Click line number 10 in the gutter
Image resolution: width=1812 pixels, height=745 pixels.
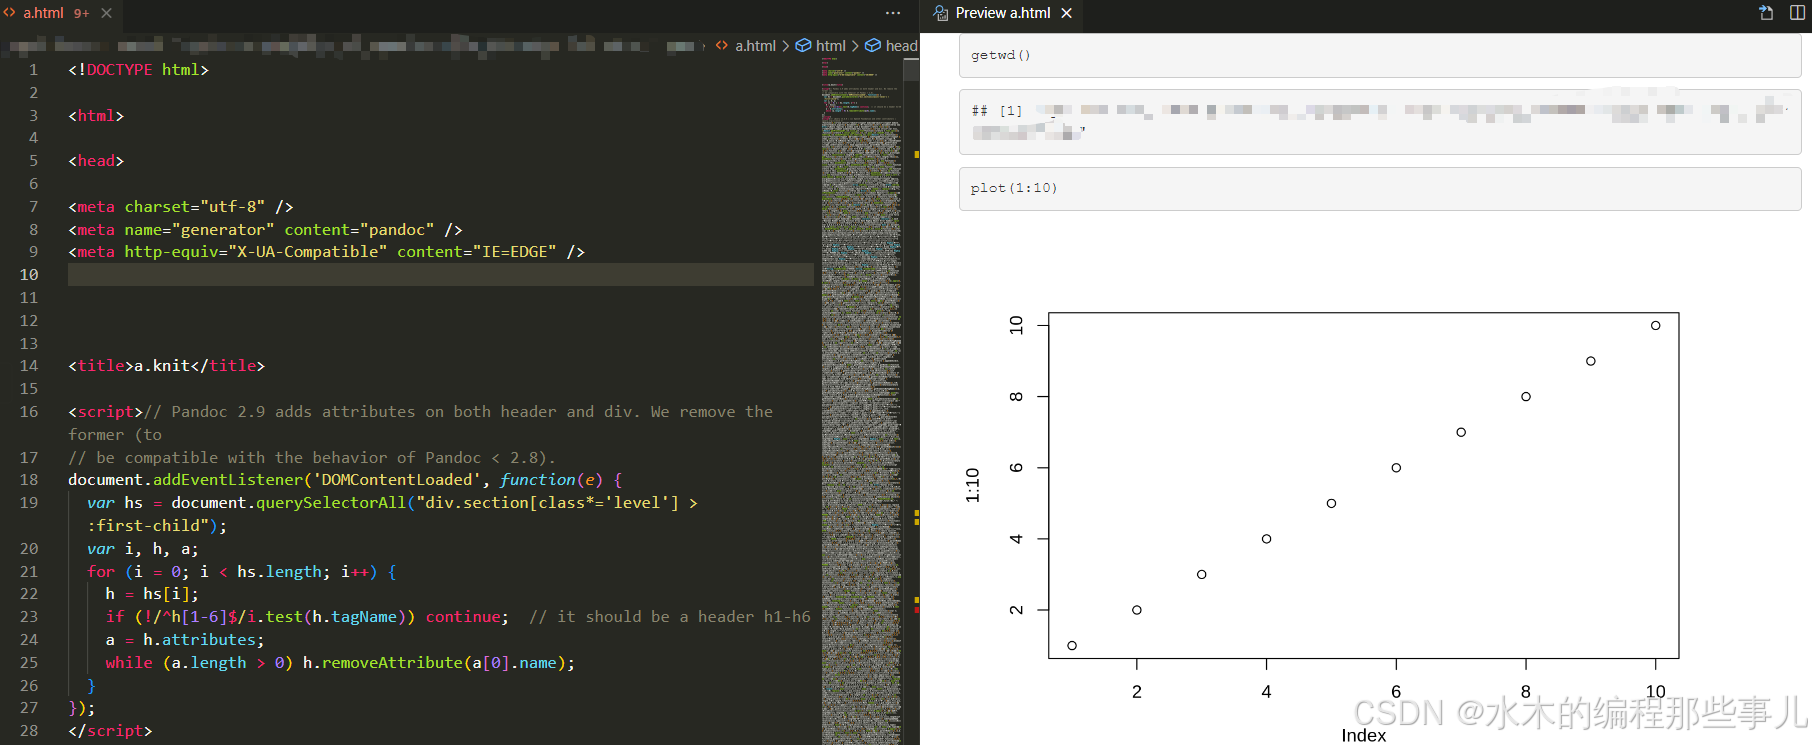point(29,275)
